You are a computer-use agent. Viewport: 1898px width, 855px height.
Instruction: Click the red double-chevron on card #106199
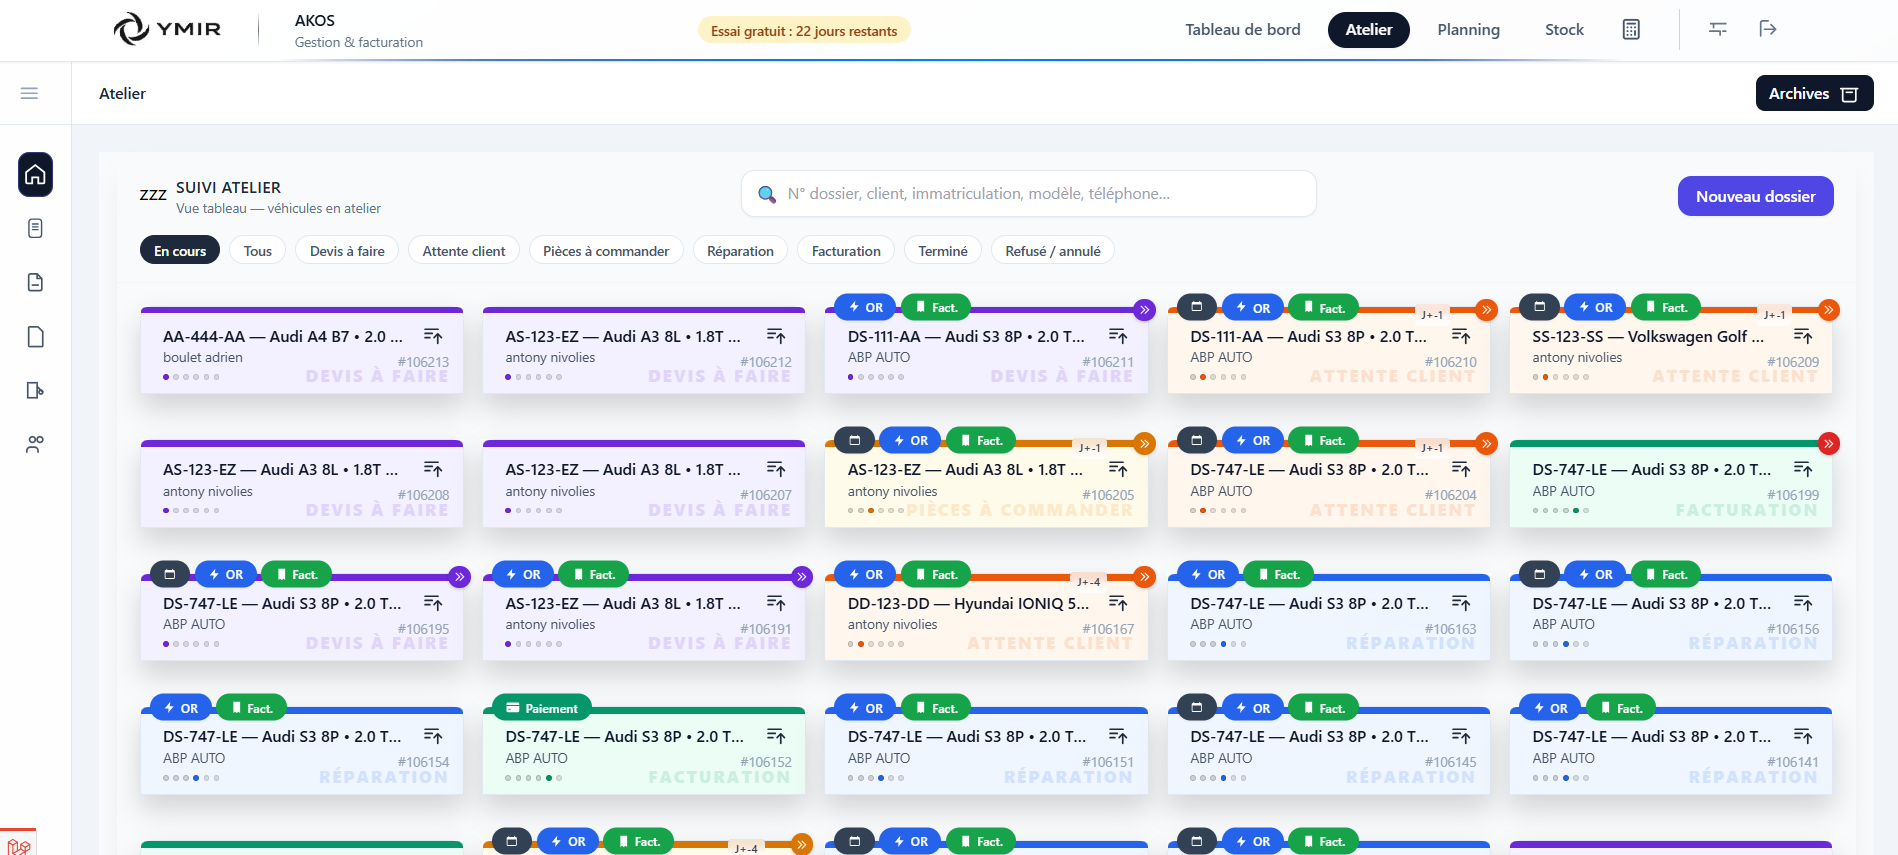click(1828, 443)
